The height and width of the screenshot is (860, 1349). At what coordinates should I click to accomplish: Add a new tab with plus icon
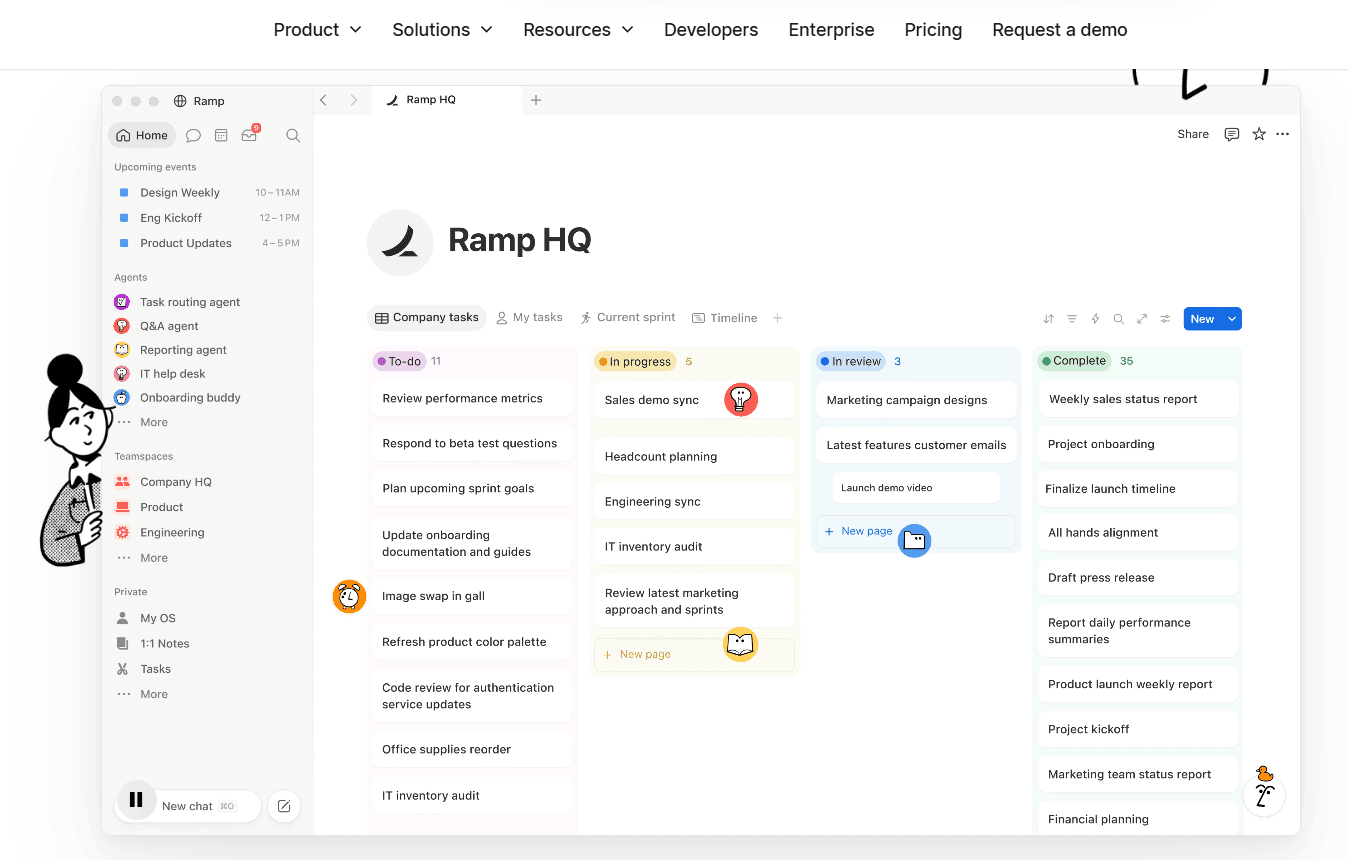[536, 100]
